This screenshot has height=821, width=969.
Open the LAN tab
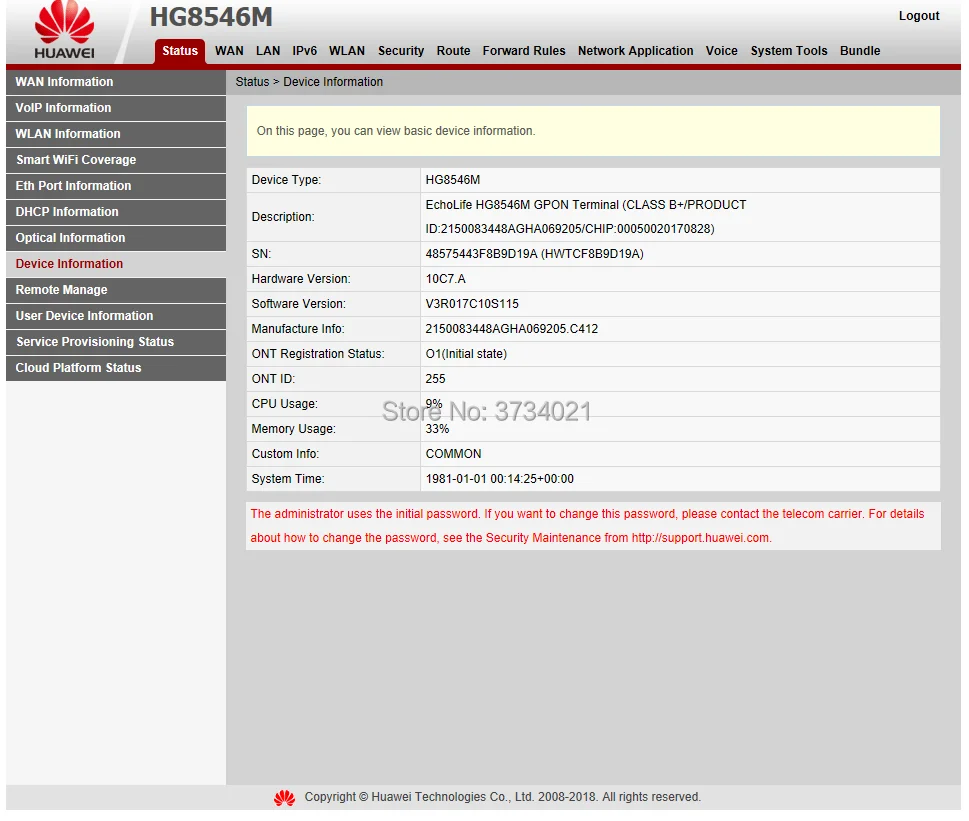[x=268, y=51]
